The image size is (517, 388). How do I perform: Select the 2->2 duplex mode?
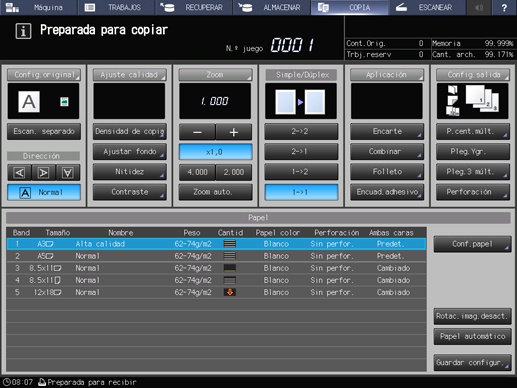tap(301, 131)
